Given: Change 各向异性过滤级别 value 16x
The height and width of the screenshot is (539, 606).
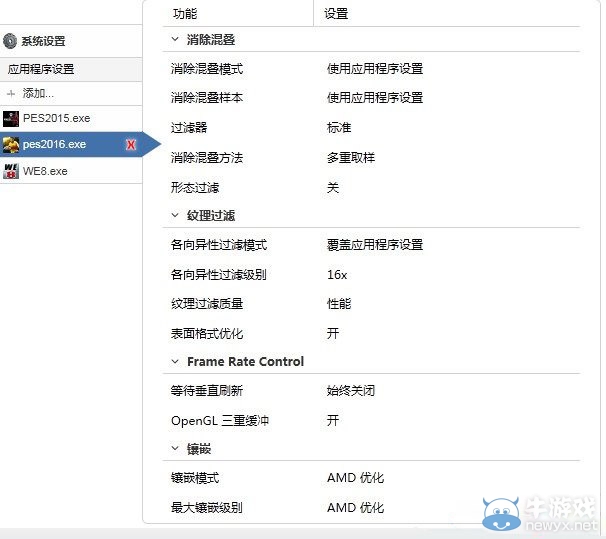Looking at the screenshot, I should click(337, 275).
